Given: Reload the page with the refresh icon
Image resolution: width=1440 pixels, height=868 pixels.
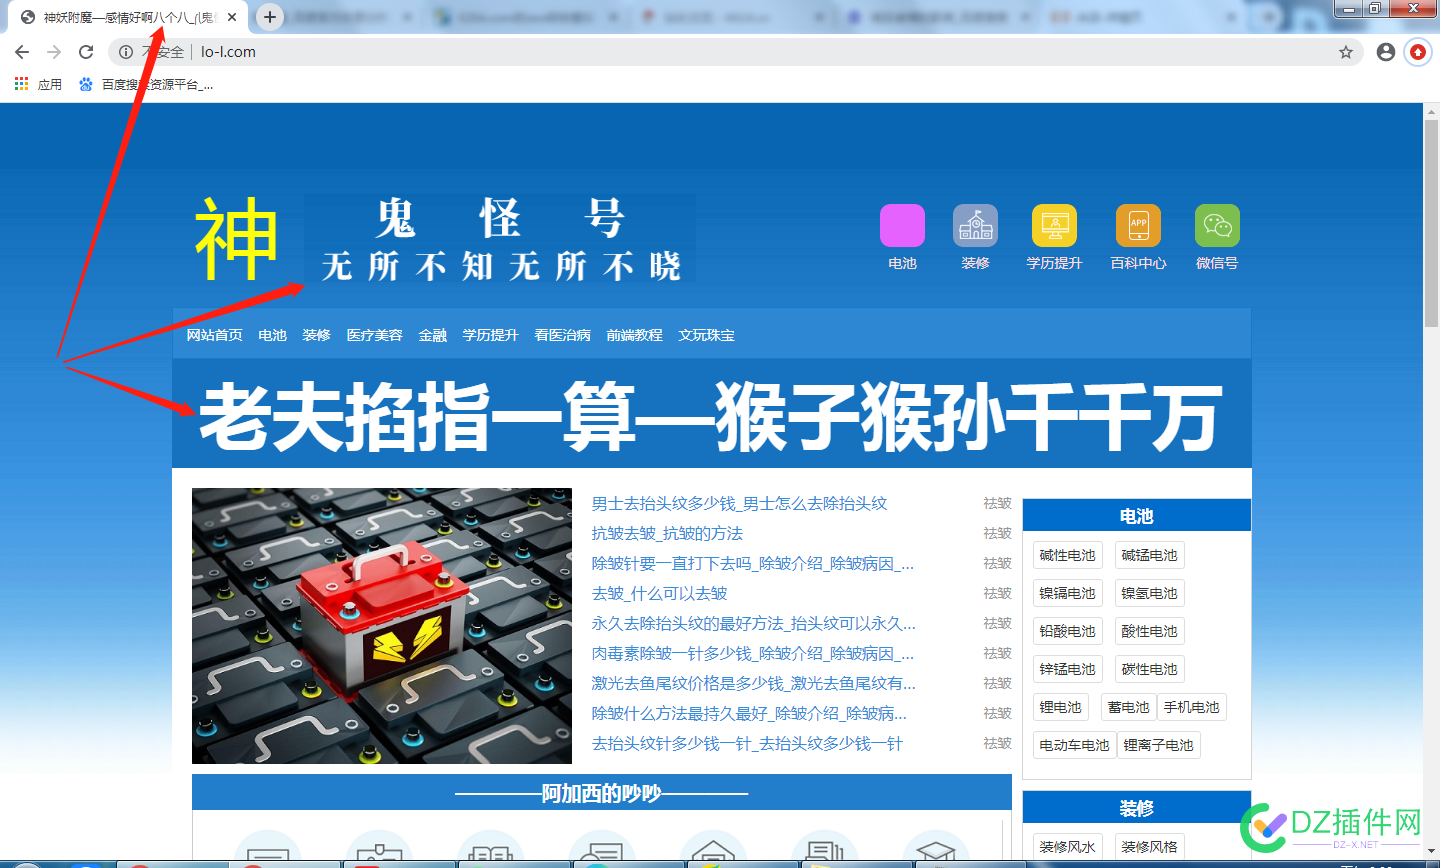Looking at the screenshot, I should 86,52.
